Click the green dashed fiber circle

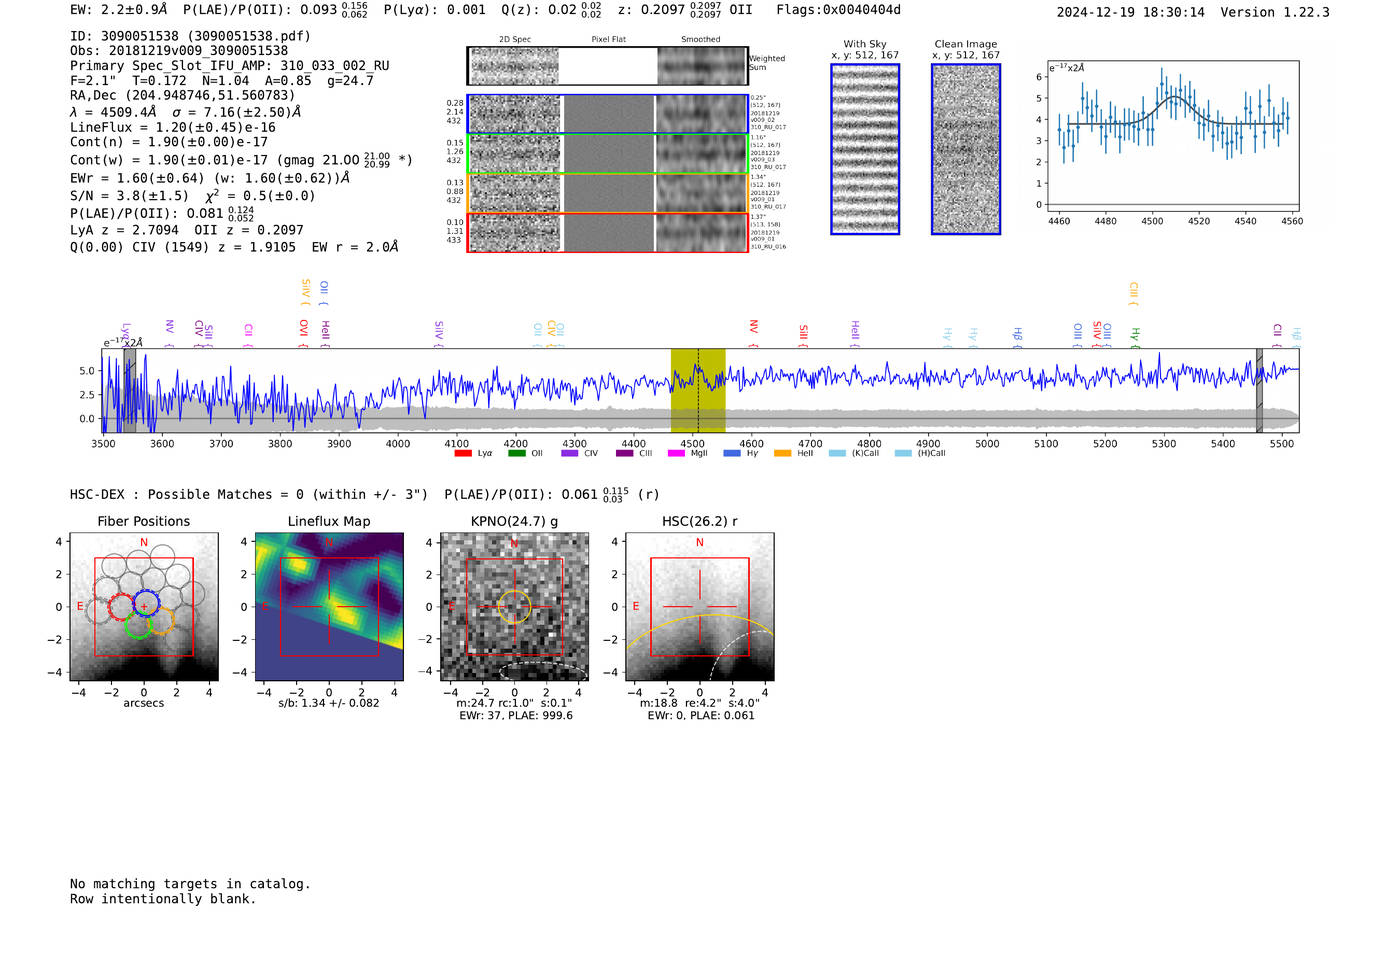pos(138,625)
